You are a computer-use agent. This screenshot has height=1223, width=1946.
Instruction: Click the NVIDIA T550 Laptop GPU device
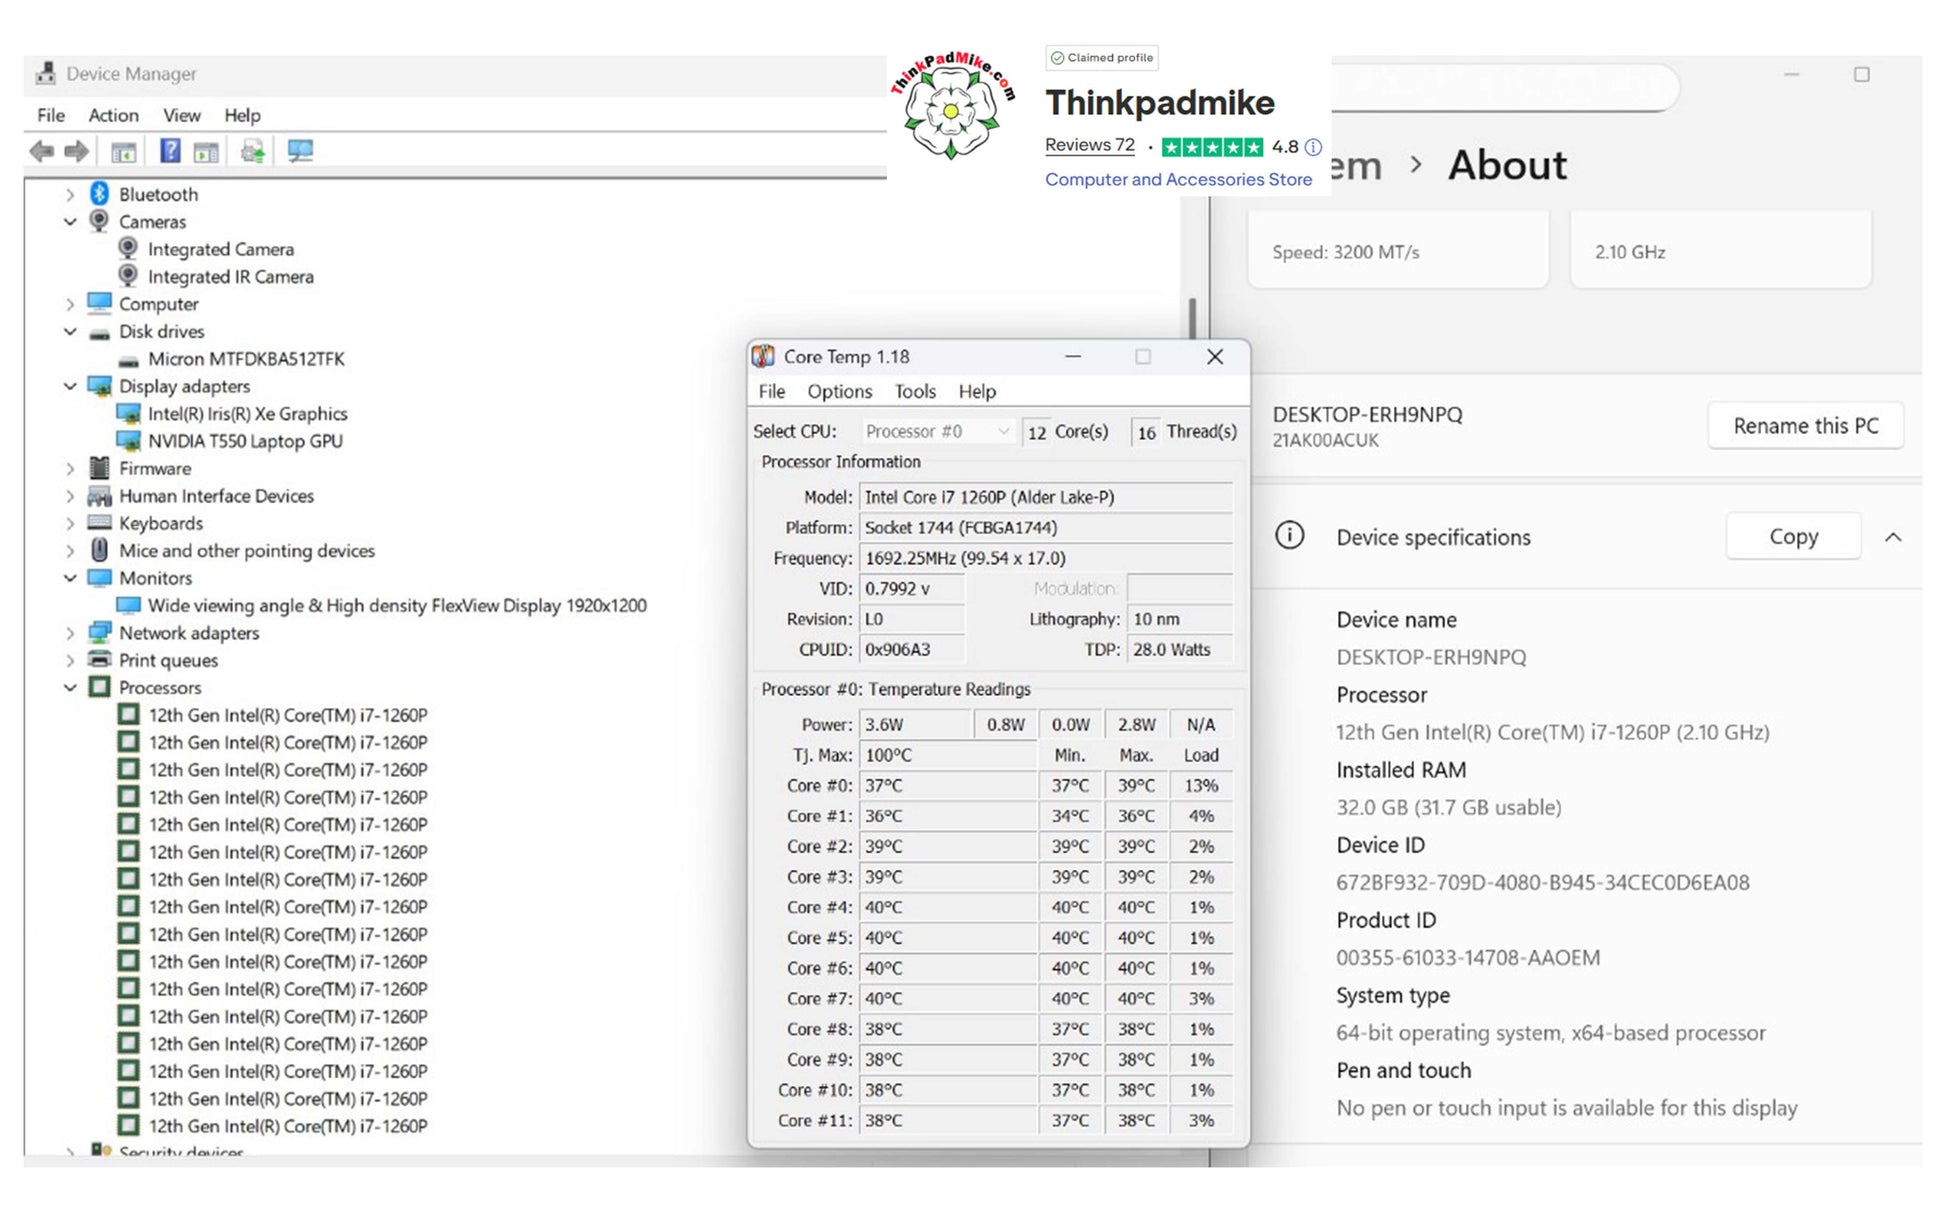[x=245, y=441]
